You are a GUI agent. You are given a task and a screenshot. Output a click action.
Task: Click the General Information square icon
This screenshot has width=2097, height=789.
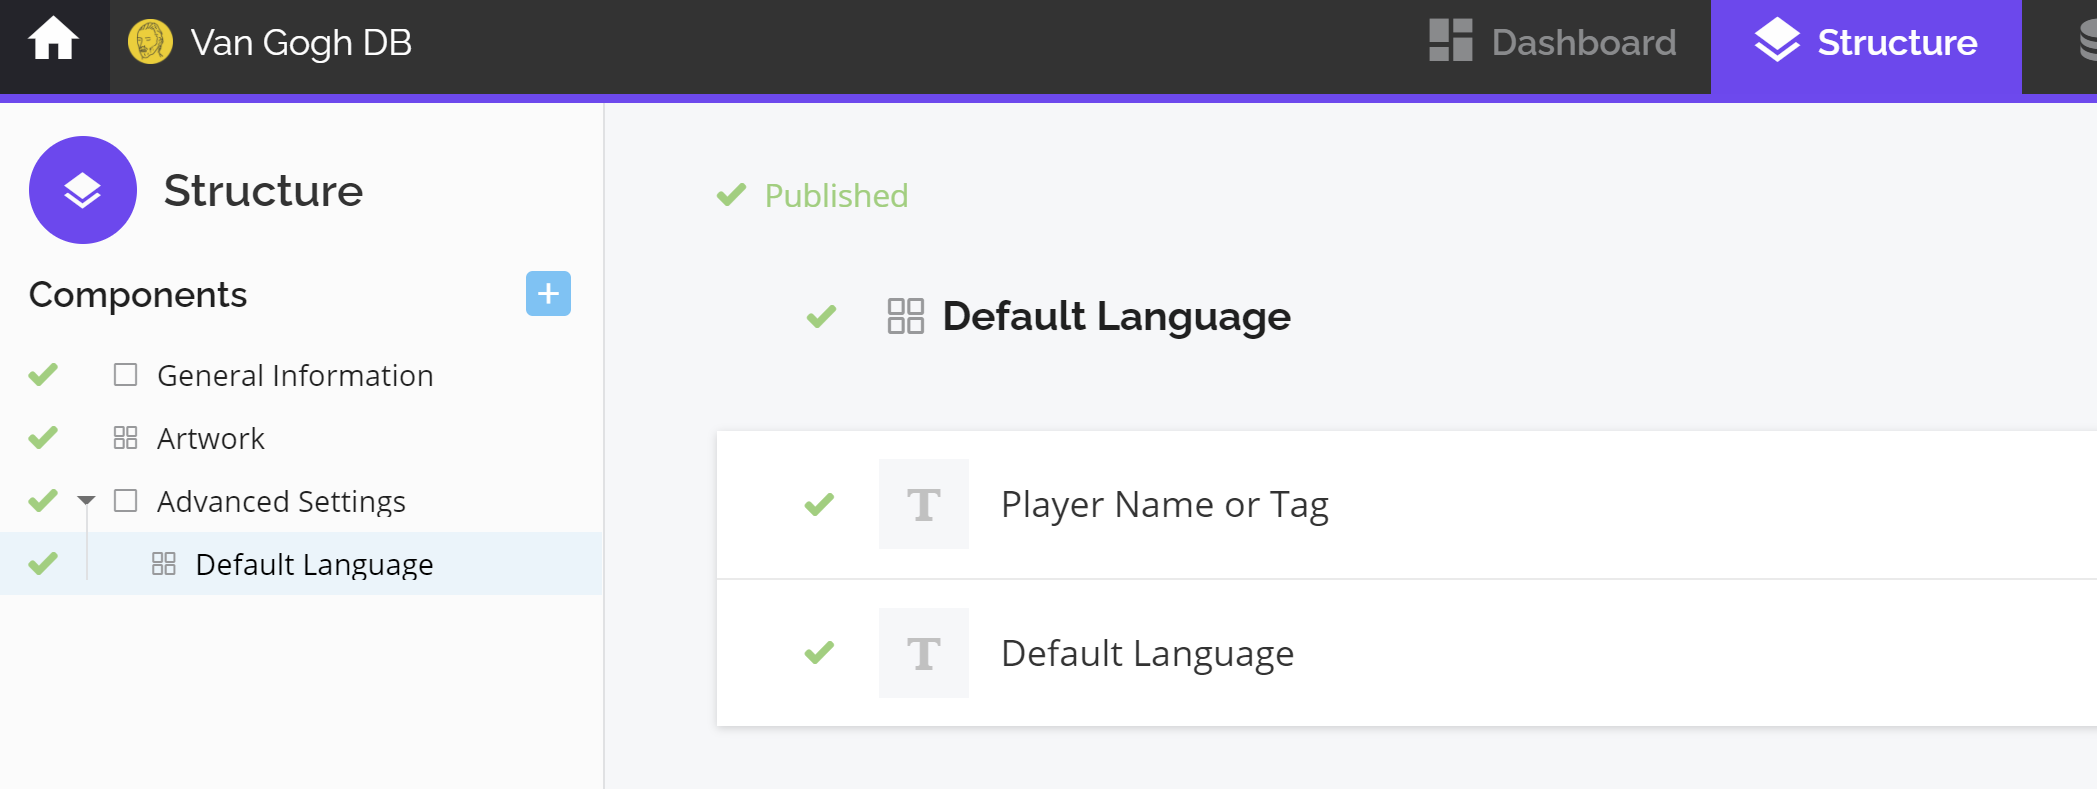pos(125,374)
